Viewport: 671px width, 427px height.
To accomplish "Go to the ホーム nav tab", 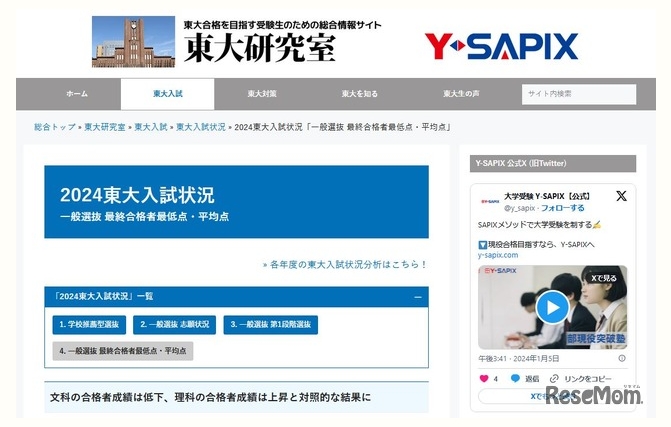I will coord(77,94).
